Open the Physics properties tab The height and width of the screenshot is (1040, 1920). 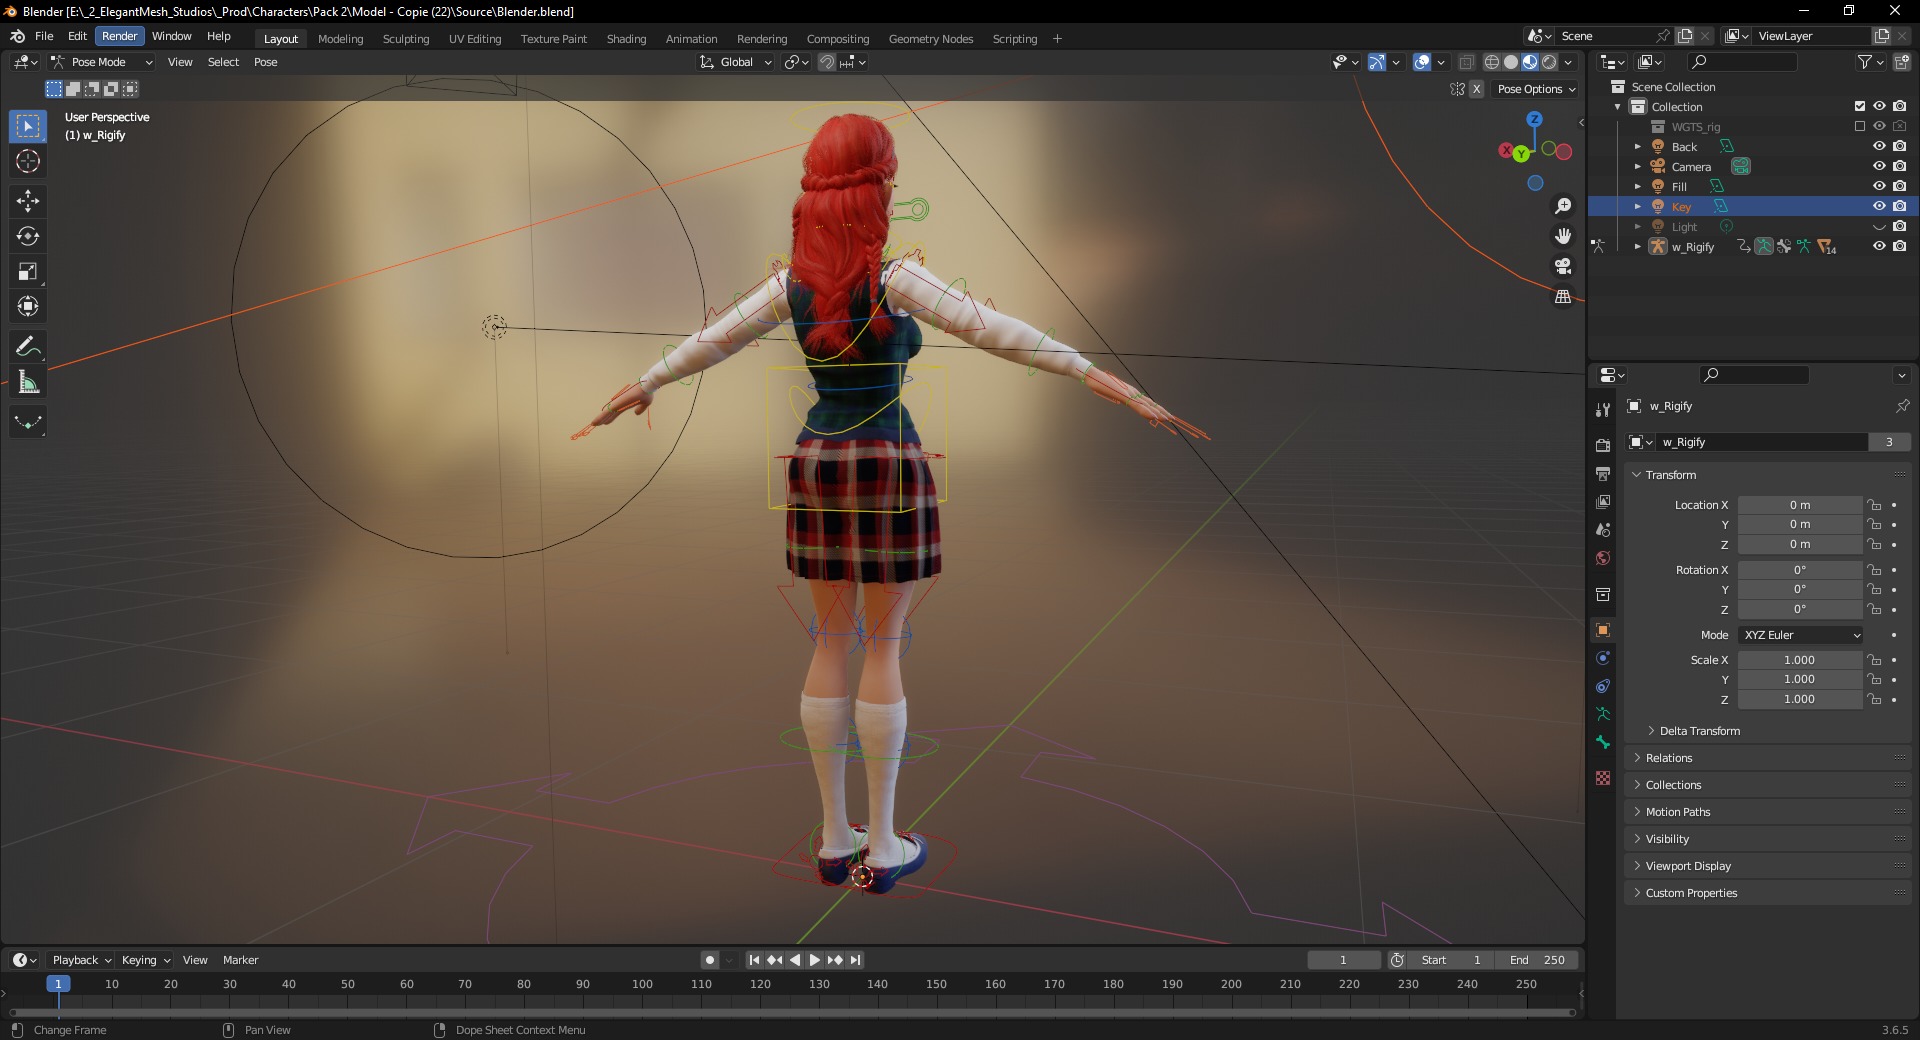(1603, 658)
